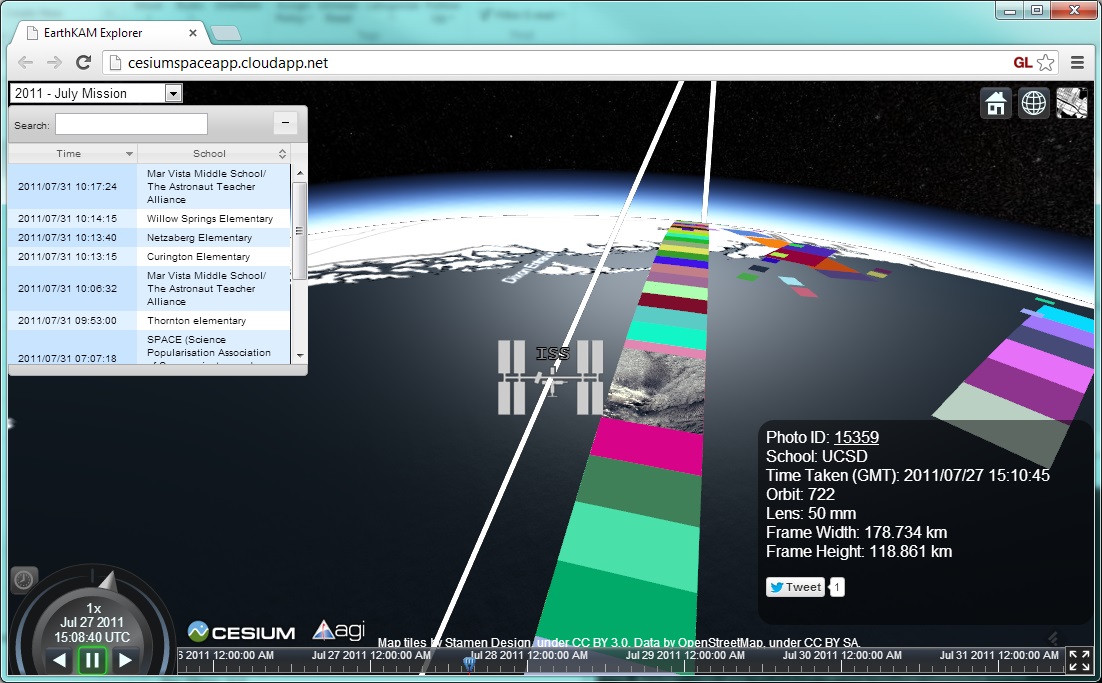Click the current-time marker on timeline
Viewport: 1102px width, 683px height.
(x=469, y=663)
